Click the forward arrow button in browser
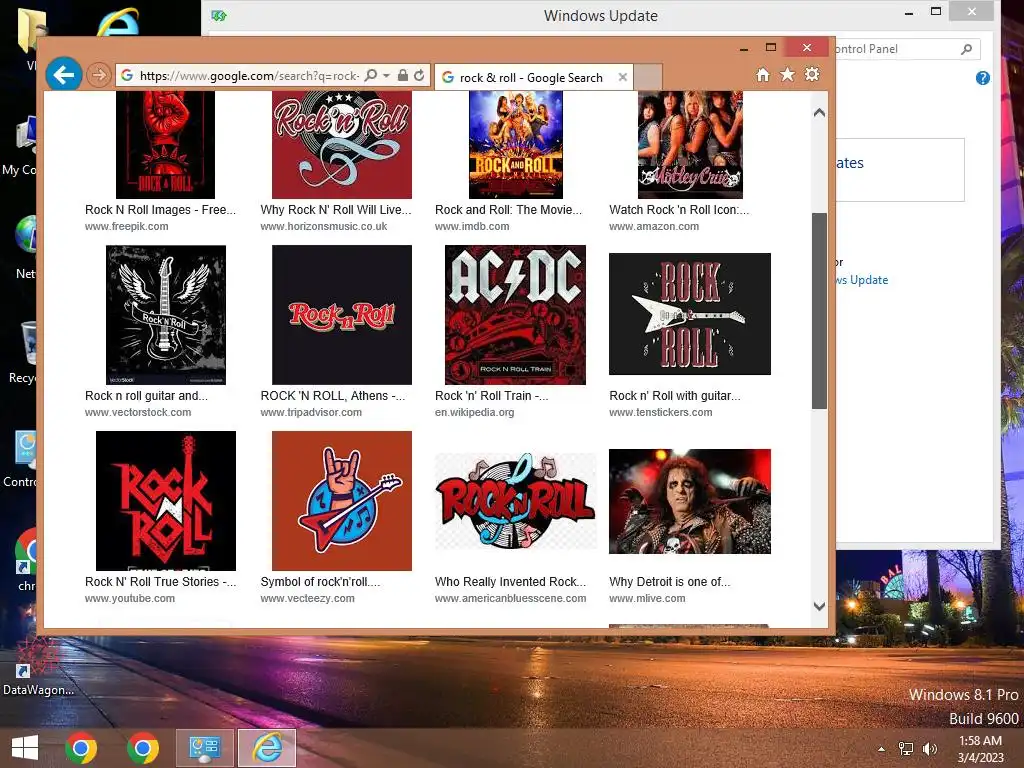The height and width of the screenshot is (768, 1024). (99, 75)
